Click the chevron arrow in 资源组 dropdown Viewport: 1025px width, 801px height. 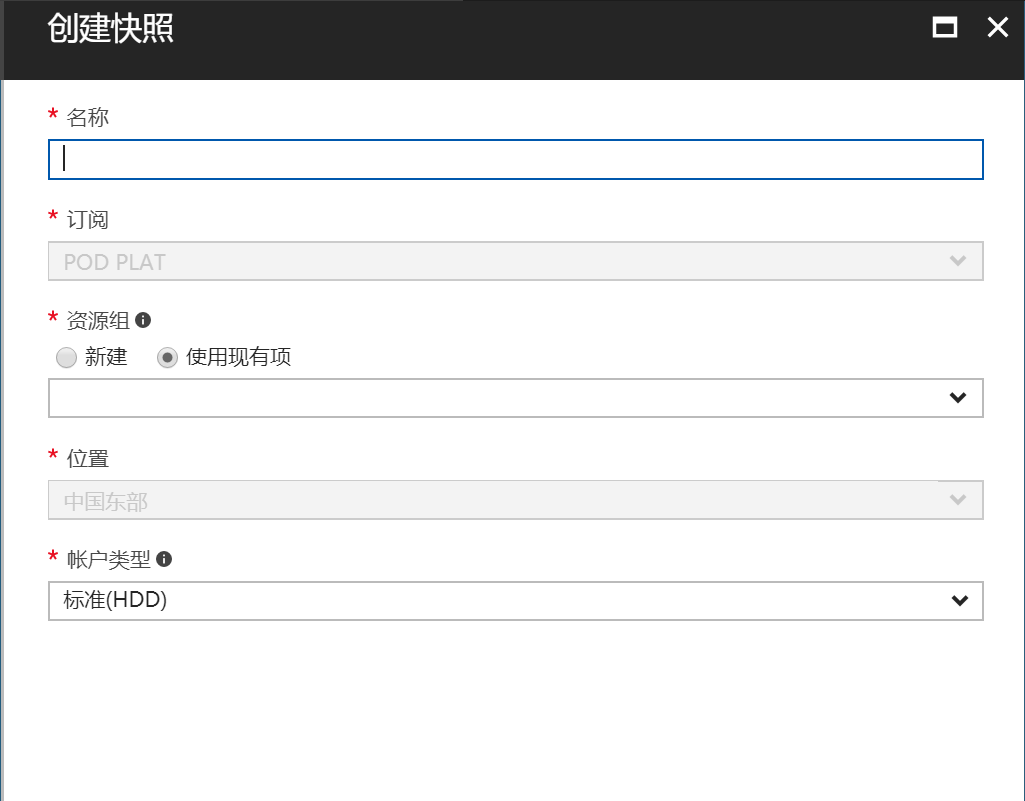click(958, 398)
